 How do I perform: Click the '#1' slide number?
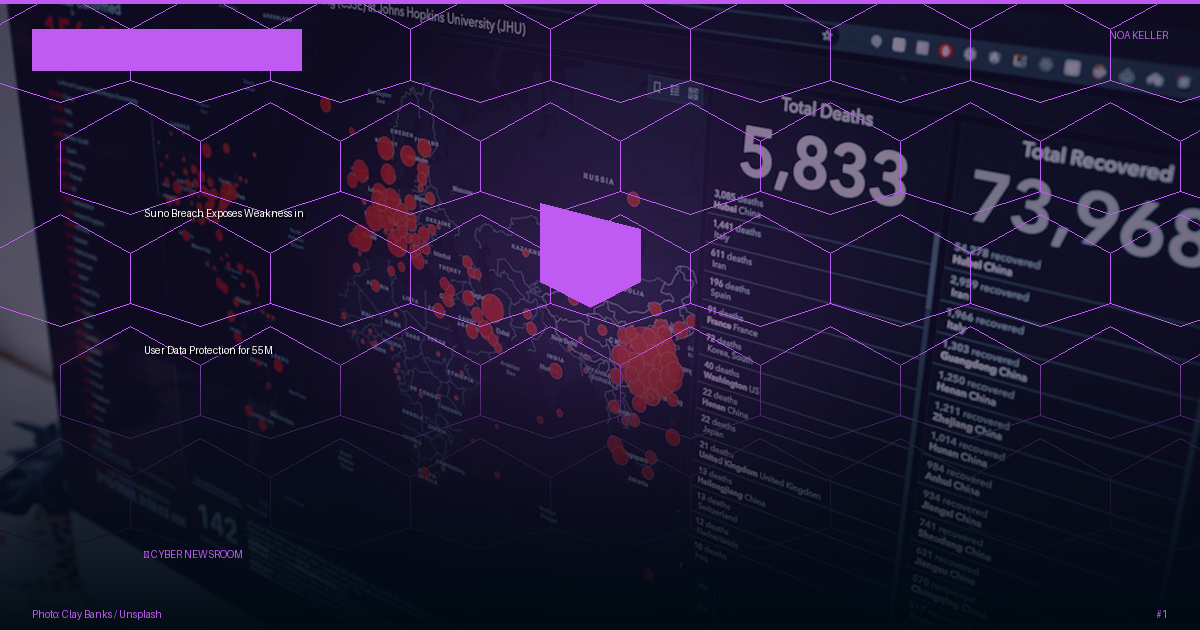coord(1162,614)
